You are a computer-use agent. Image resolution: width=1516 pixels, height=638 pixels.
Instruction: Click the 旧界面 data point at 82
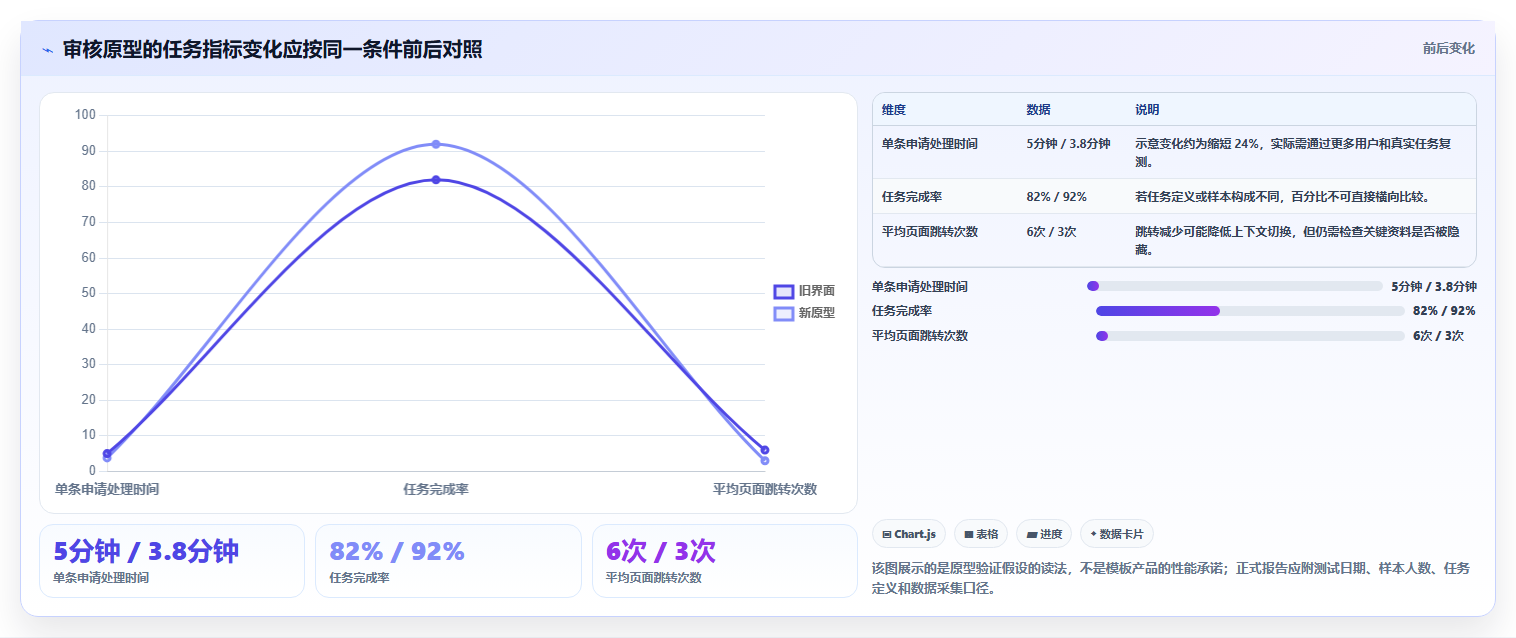coord(436,180)
